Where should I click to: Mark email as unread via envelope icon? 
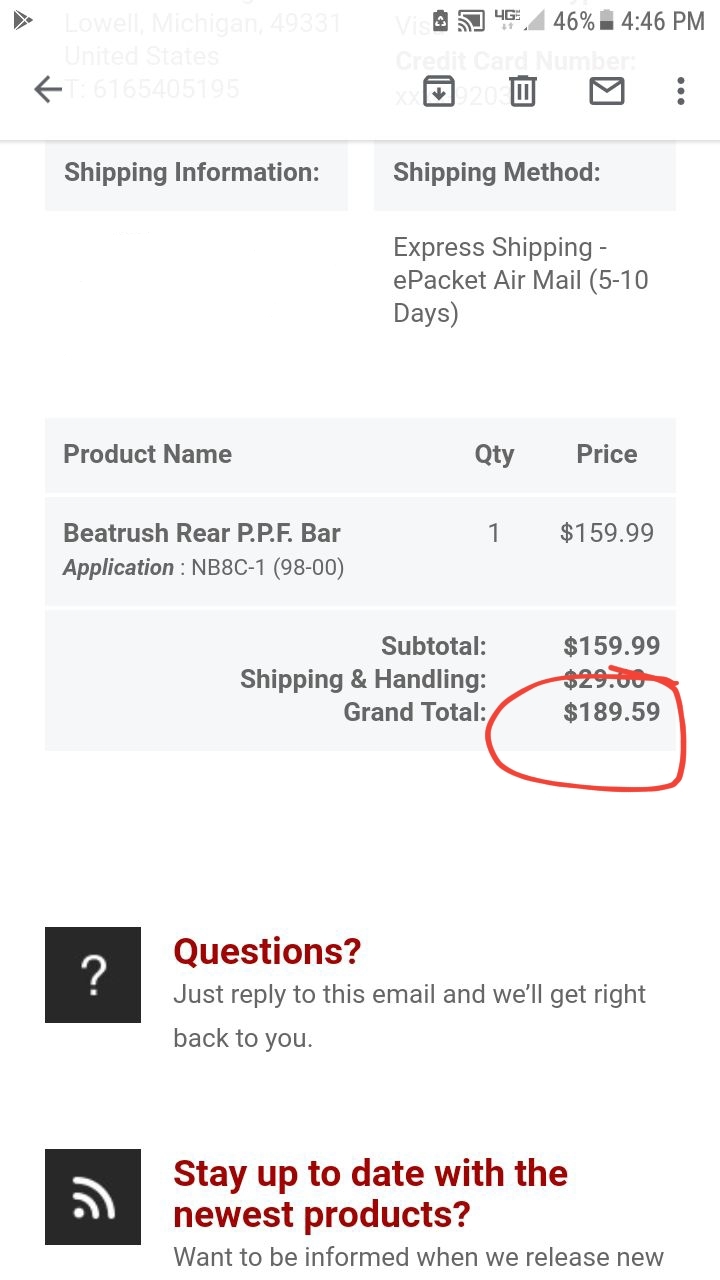pyautogui.click(x=606, y=91)
